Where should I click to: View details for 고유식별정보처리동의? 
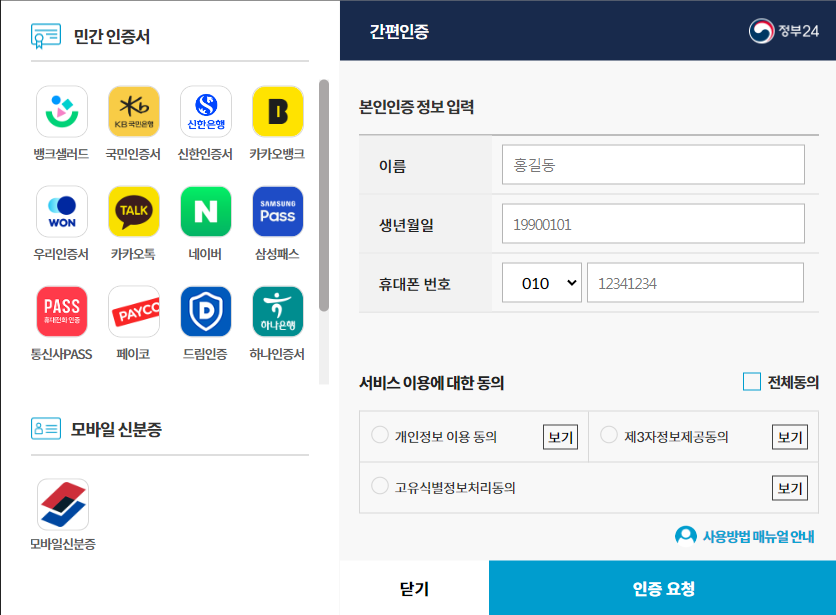[x=790, y=488]
